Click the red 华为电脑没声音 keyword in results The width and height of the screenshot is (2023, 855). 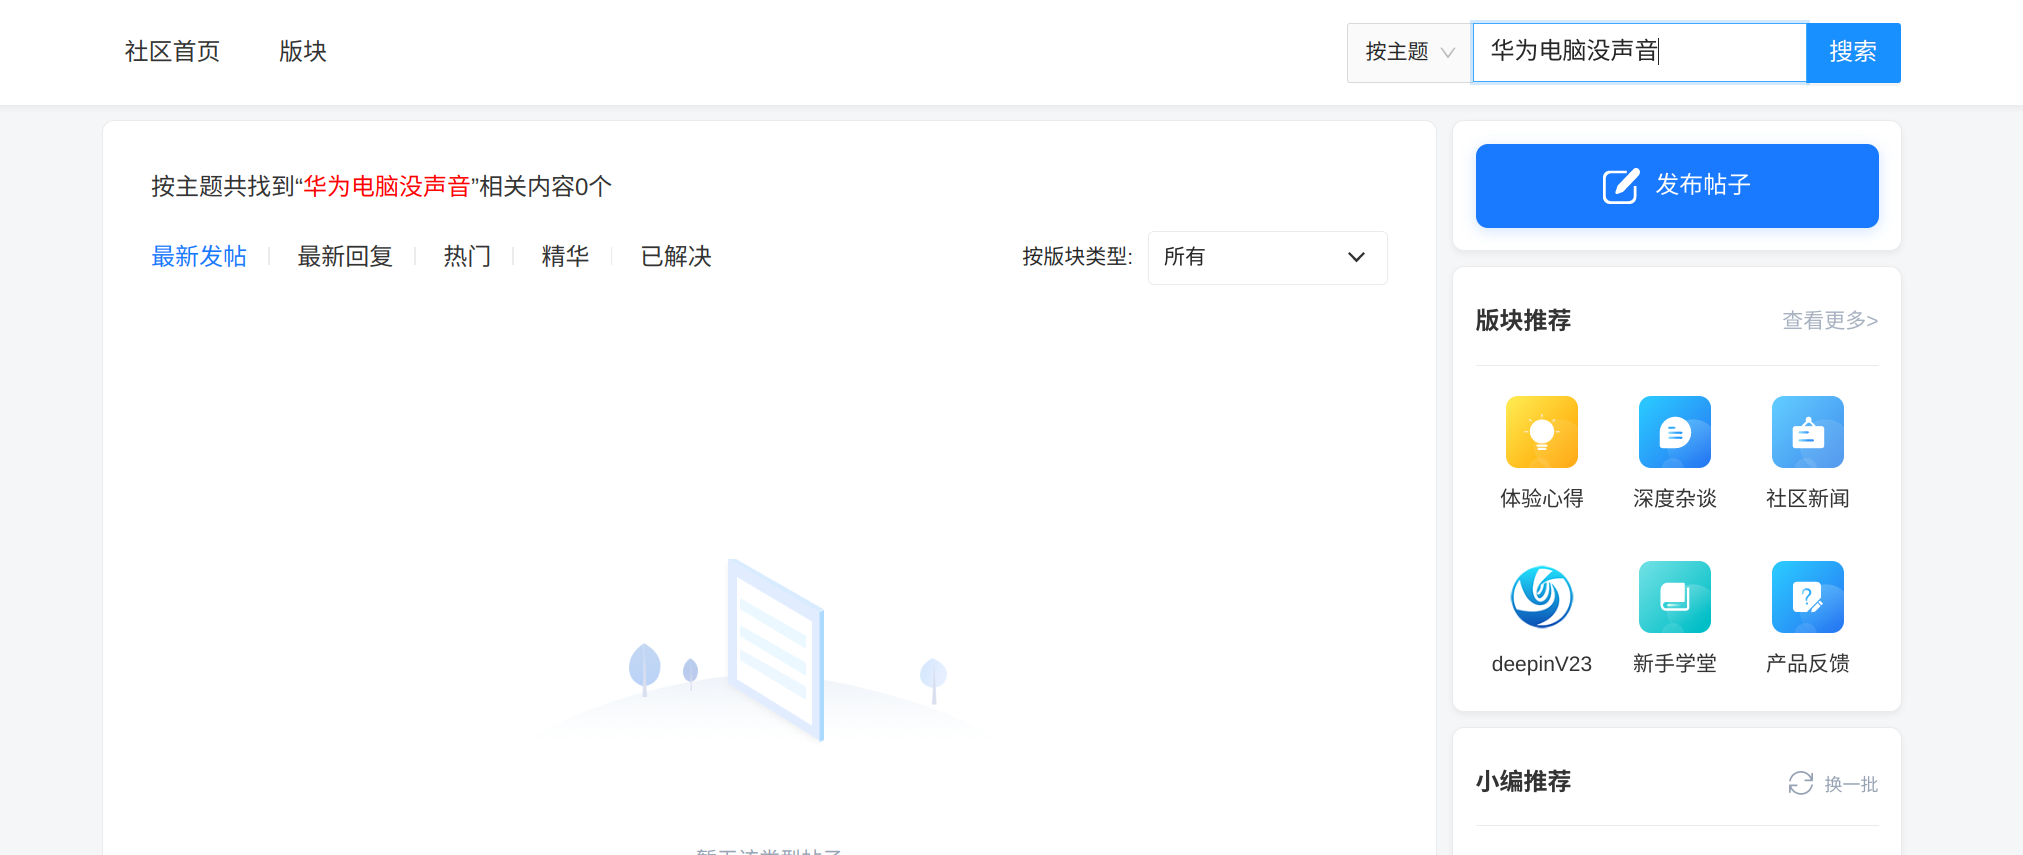(x=387, y=187)
